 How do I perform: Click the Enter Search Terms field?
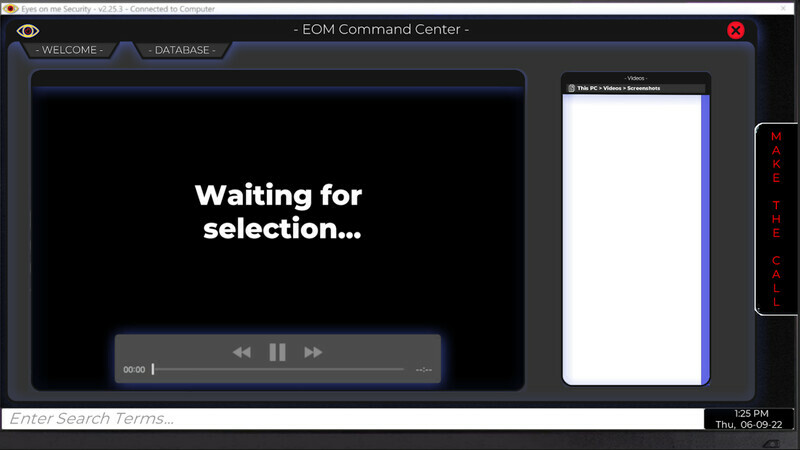(x=350, y=419)
